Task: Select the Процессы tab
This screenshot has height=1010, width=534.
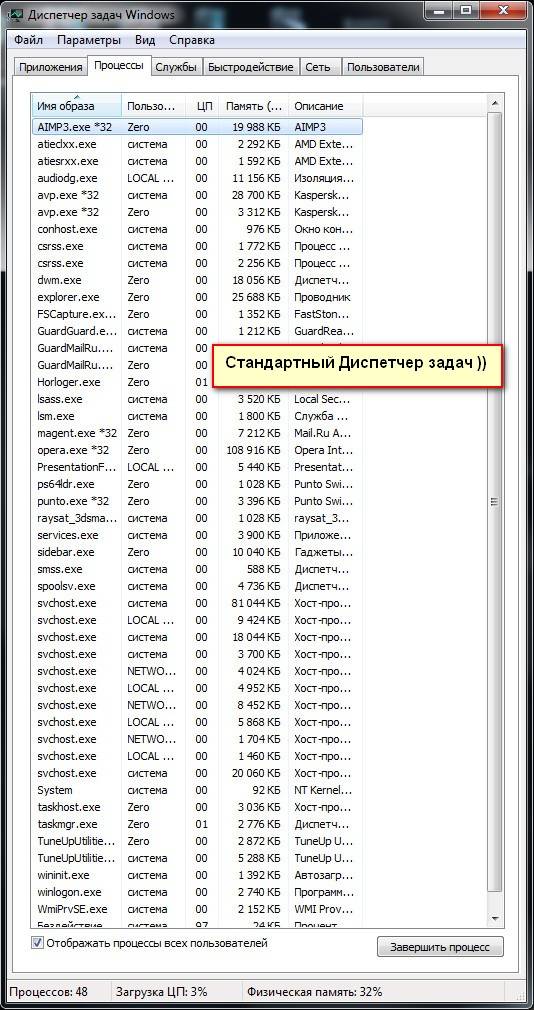Action: (x=118, y=66)
